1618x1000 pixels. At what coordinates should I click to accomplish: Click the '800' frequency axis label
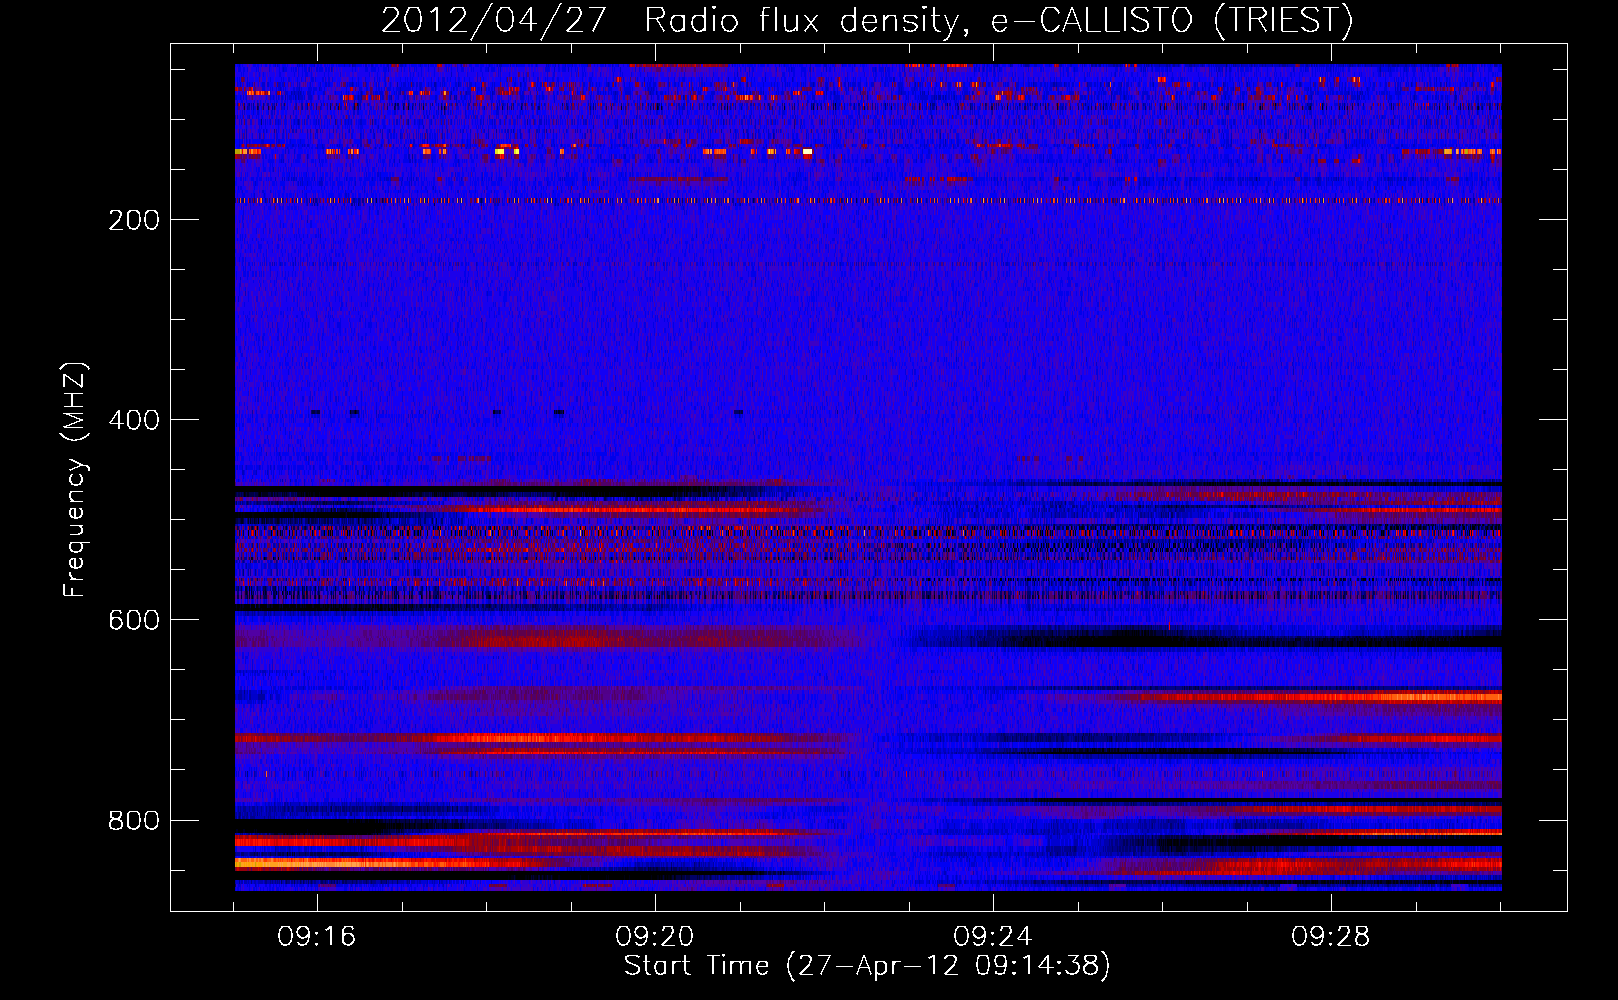(x=133, y=820)
